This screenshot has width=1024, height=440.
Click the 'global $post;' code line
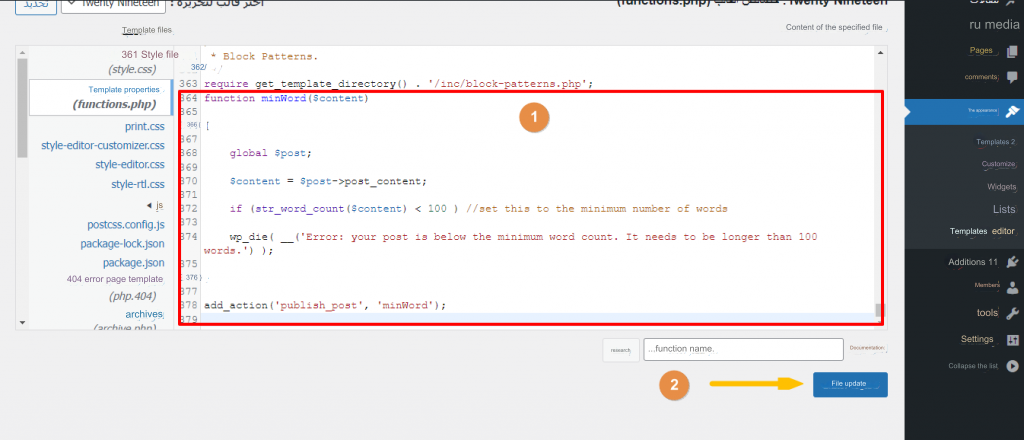[x=271, y=153]
